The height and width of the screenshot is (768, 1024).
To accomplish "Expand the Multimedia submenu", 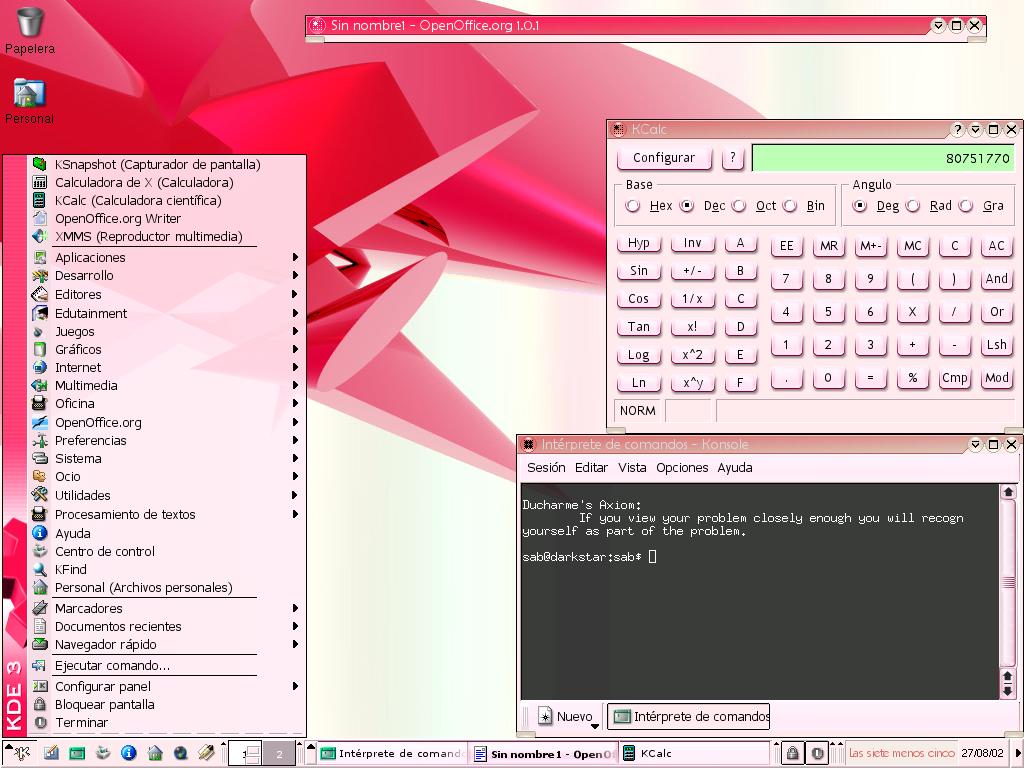I will tap(167, 385).
